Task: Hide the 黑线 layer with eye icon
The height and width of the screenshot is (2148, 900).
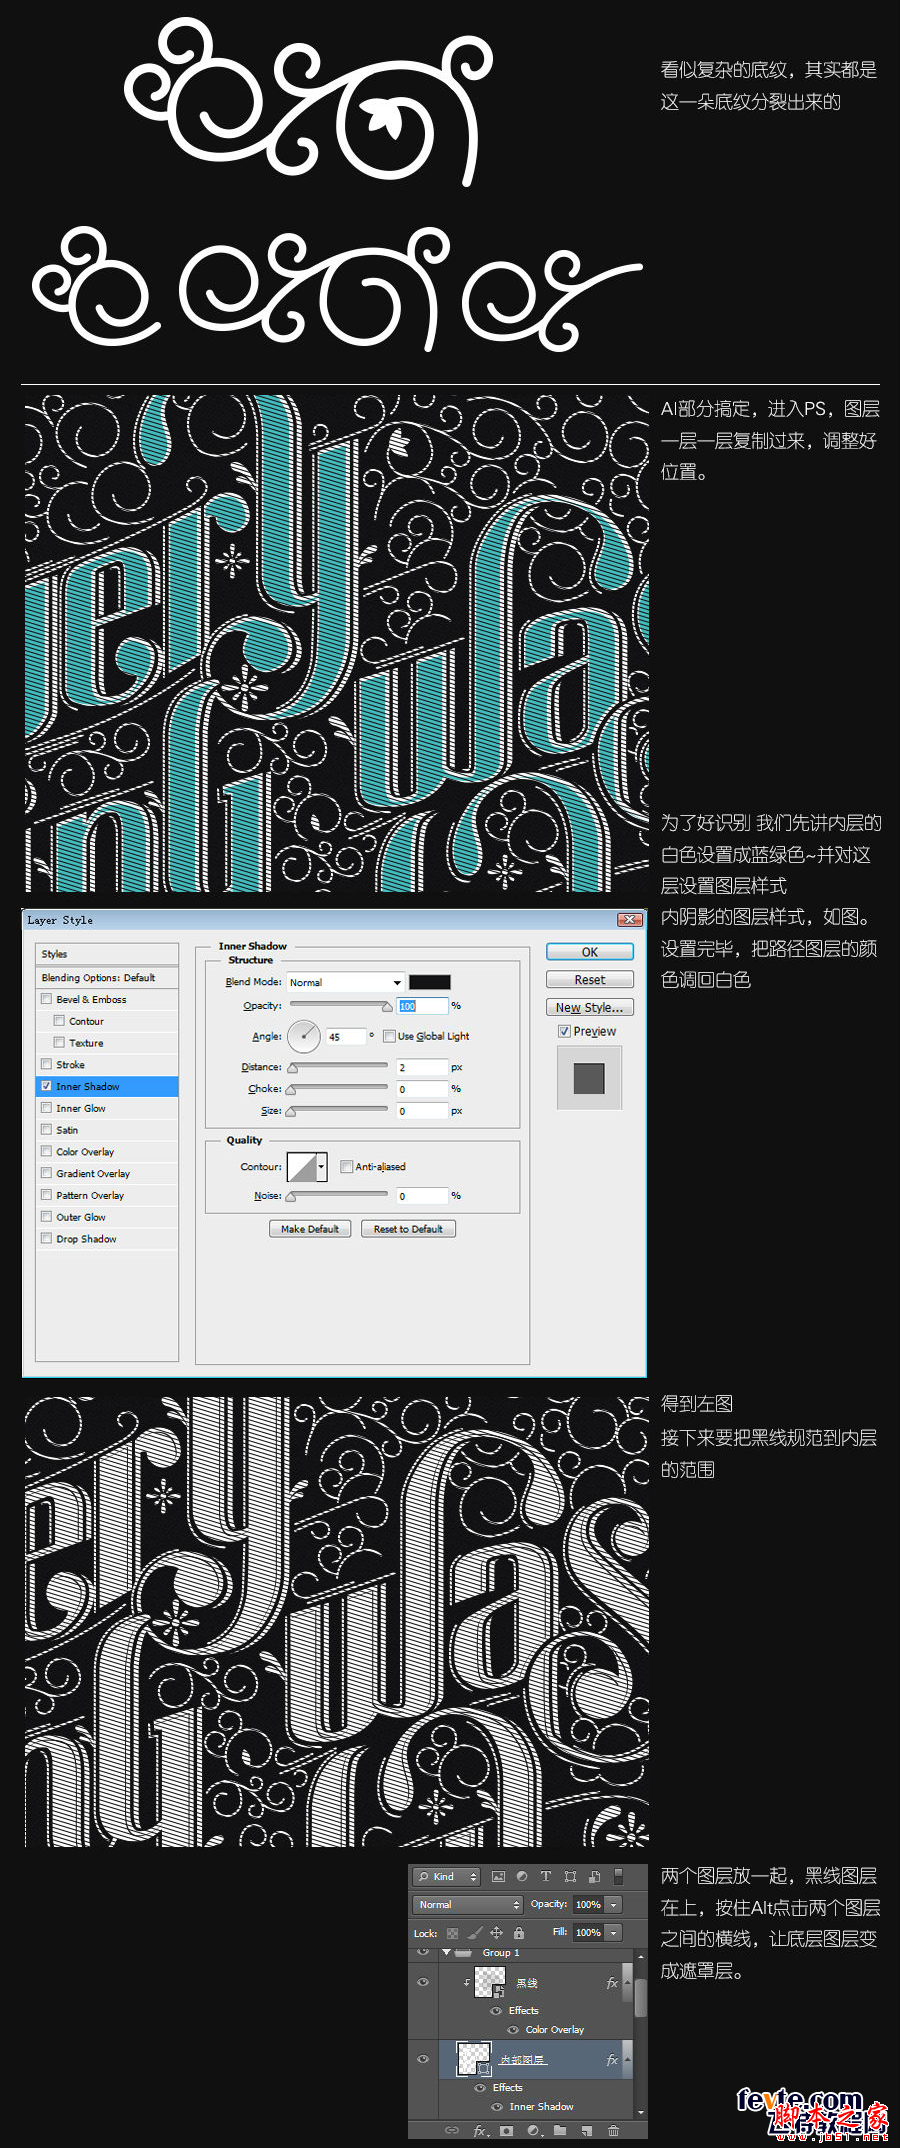Action: 423,1982
